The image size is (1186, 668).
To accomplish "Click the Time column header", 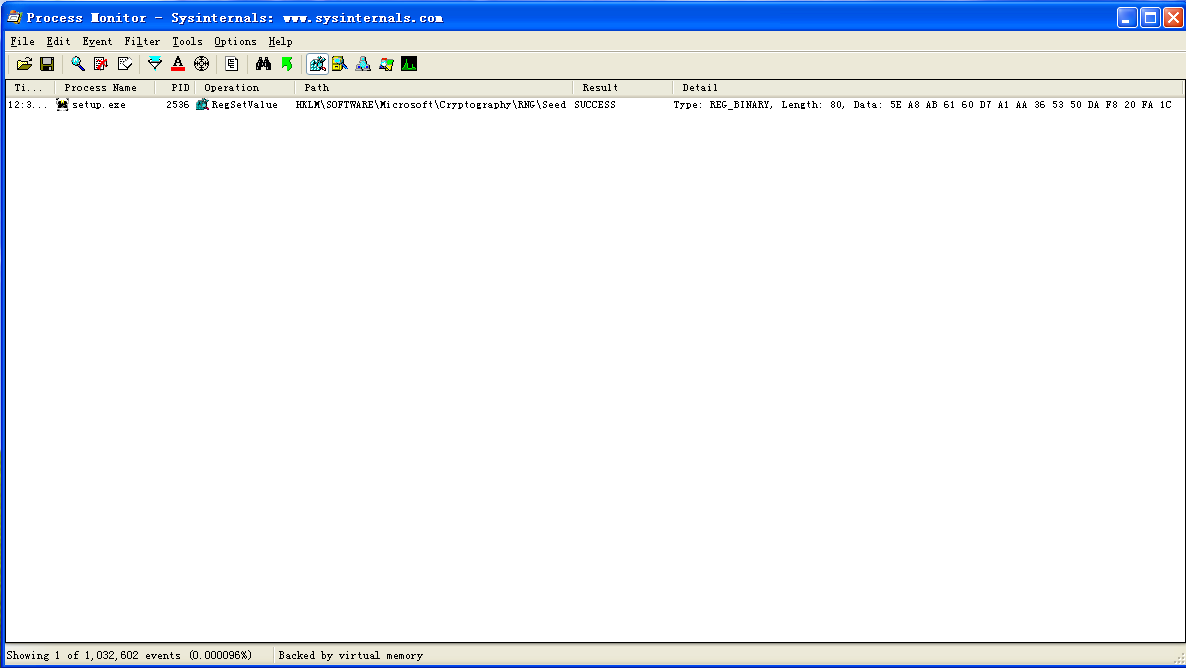I will pyautogui.click(x=30, y=88).
